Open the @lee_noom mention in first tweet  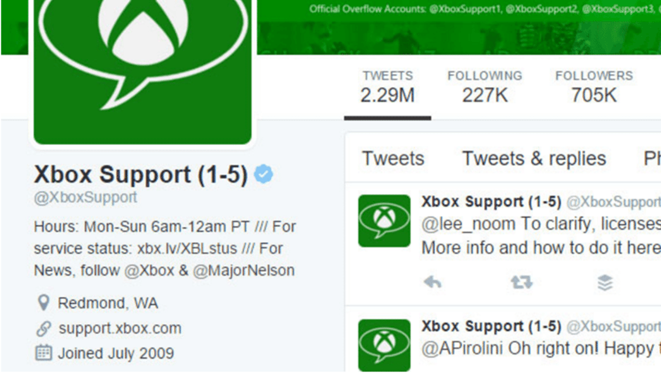point(468,224)
